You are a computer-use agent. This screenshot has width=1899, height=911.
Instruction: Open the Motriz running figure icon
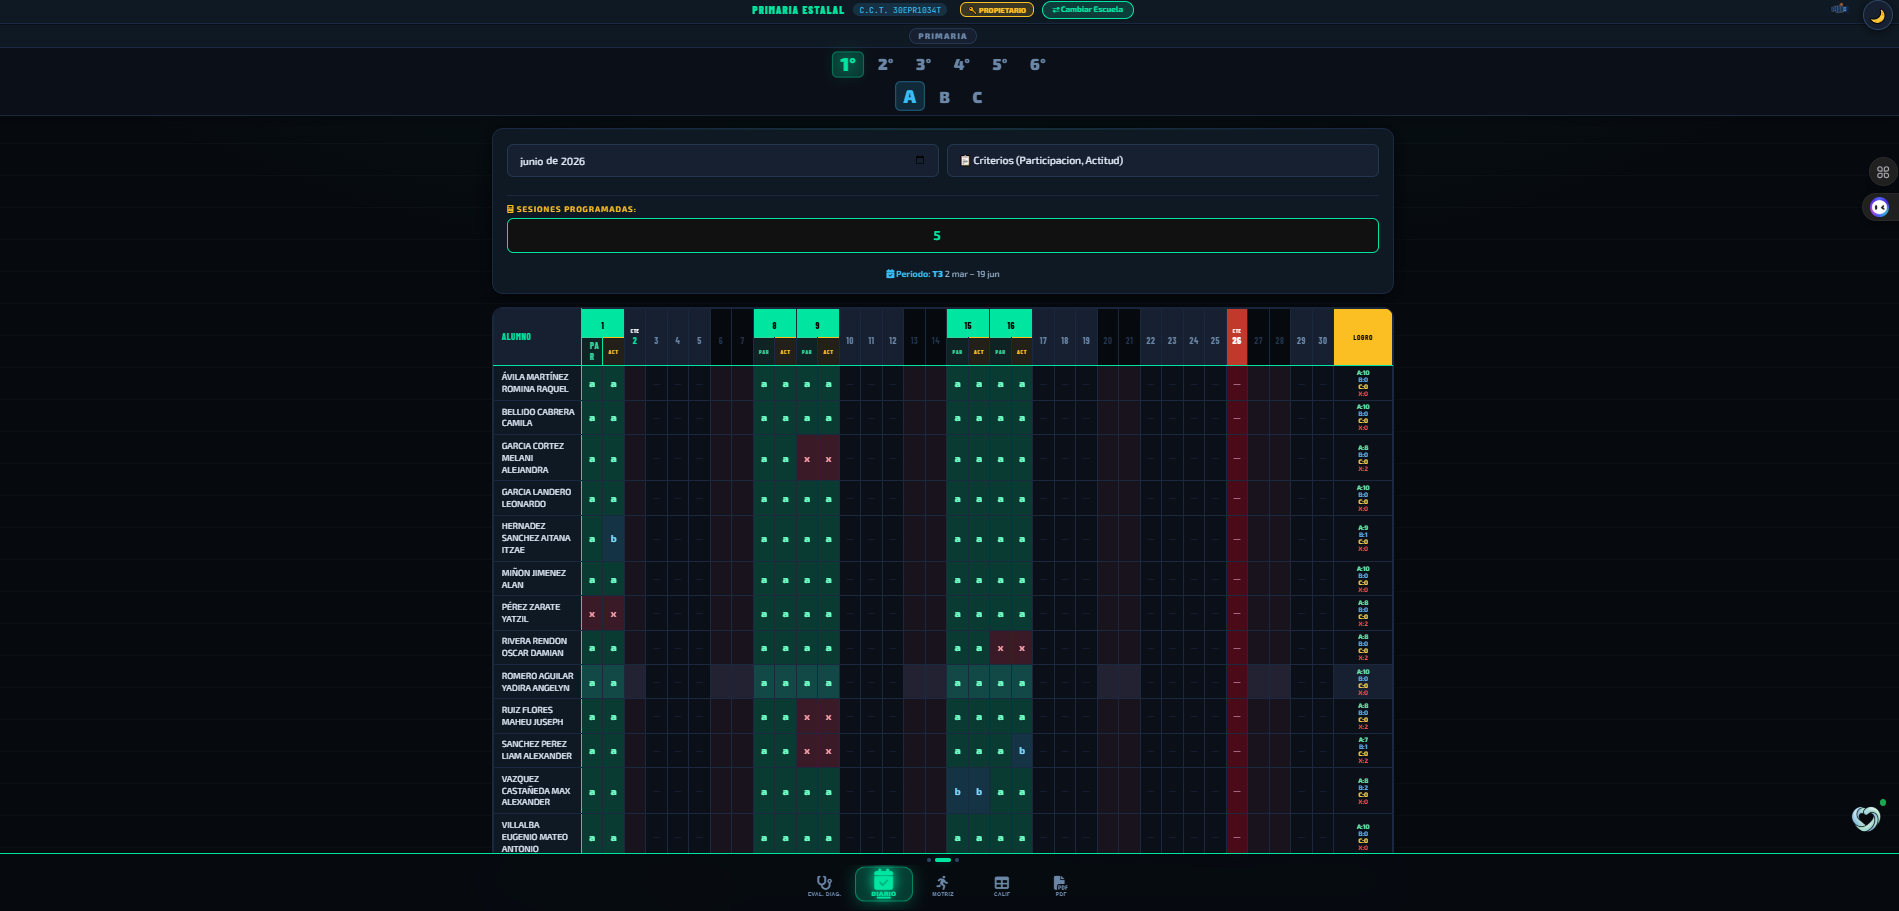coord(942,885)
